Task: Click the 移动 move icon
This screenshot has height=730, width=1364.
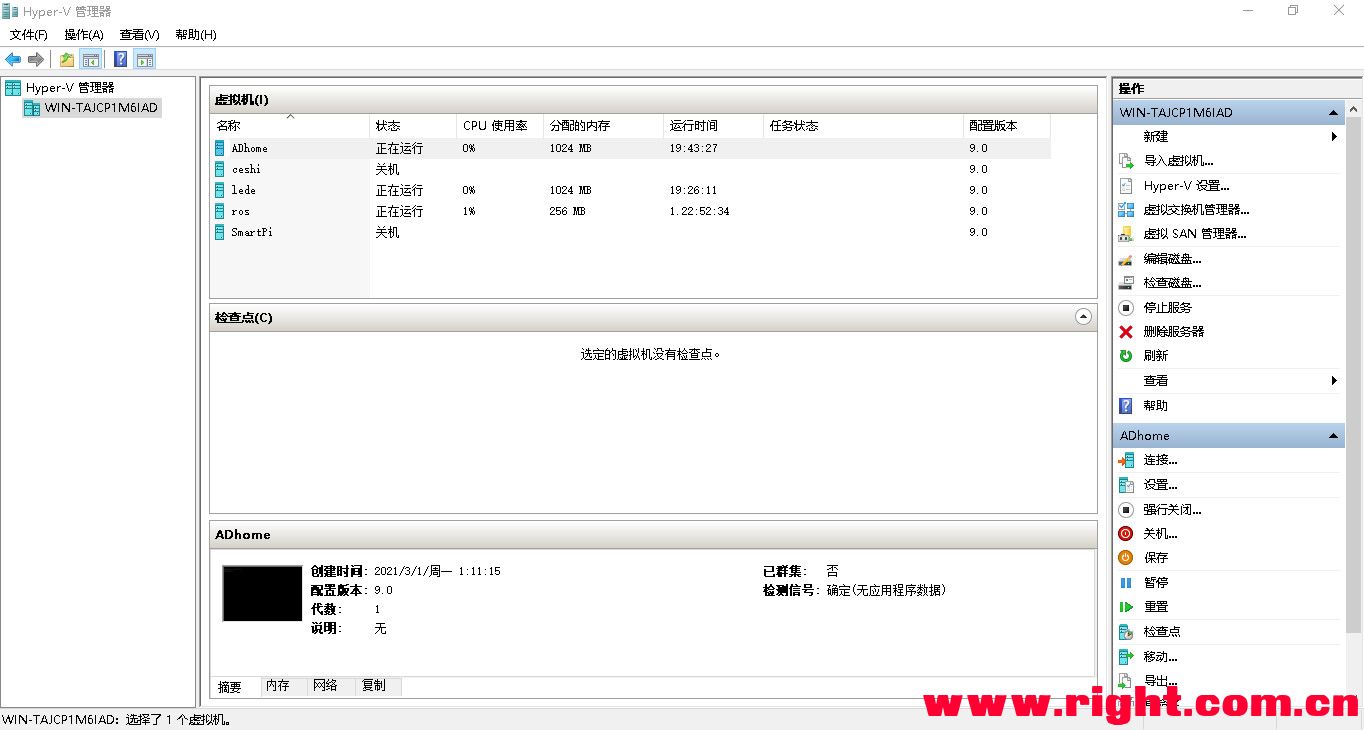Action: click(x=1126, y=657)
